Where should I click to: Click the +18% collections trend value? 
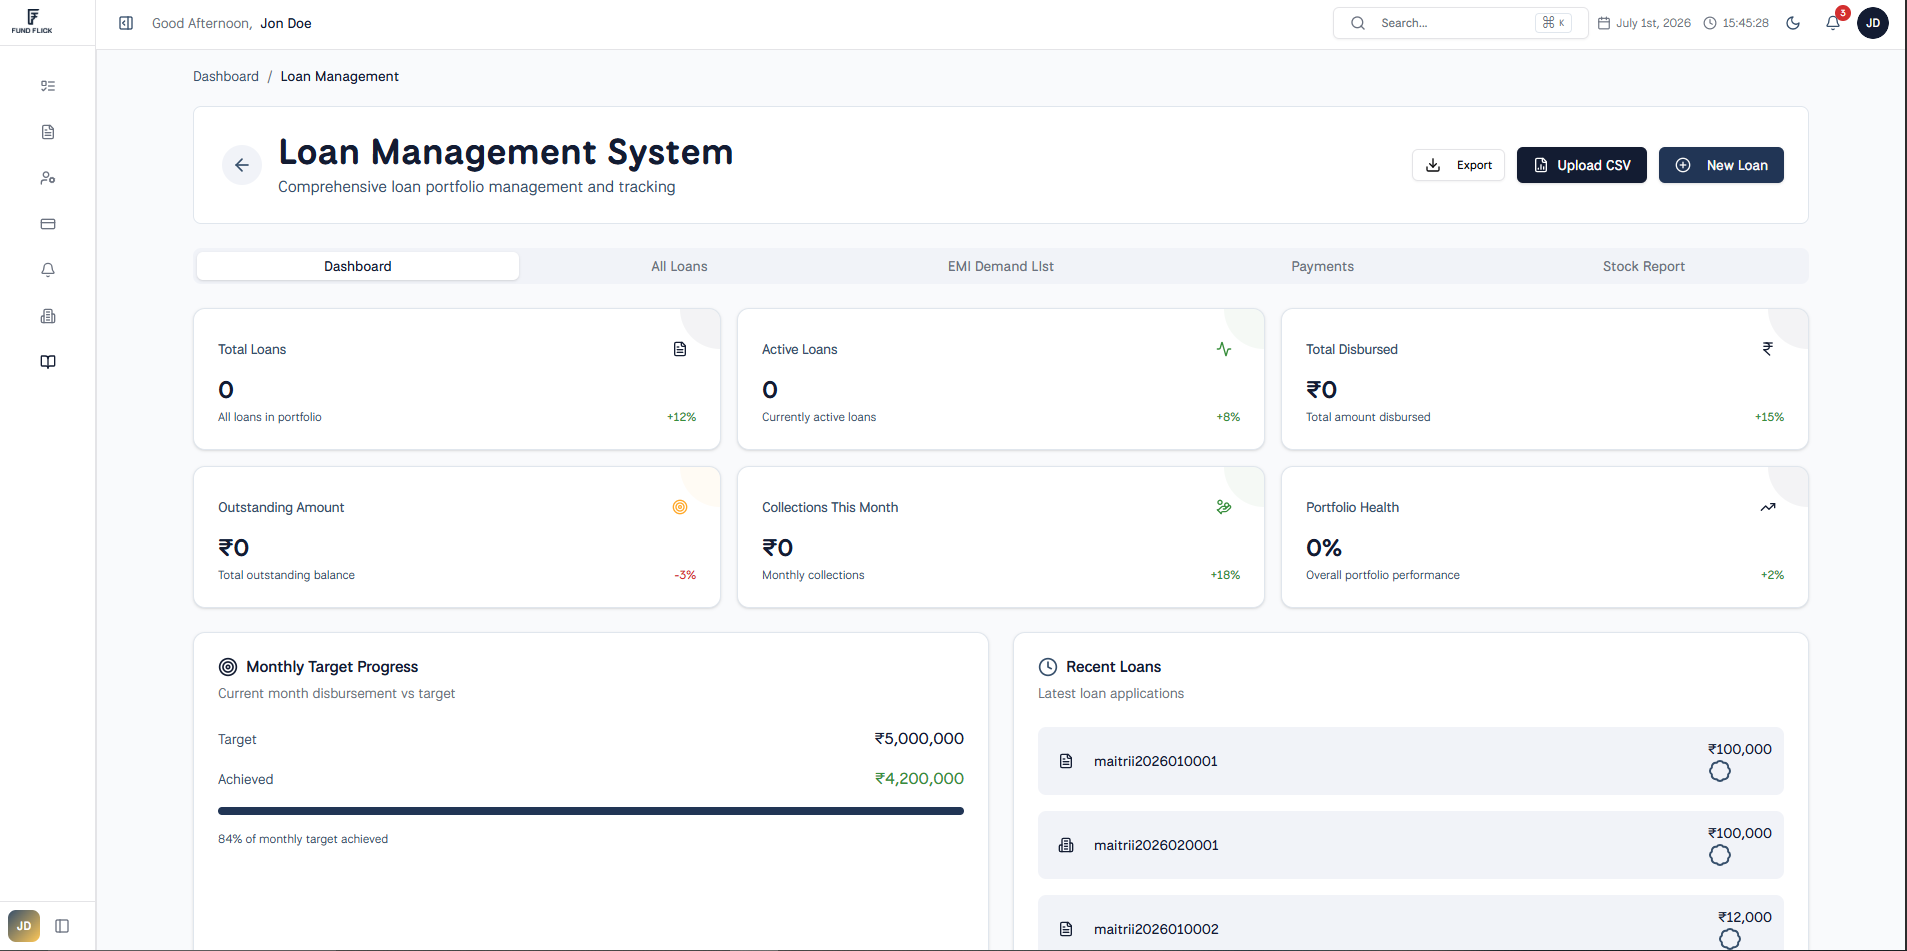1225,575
